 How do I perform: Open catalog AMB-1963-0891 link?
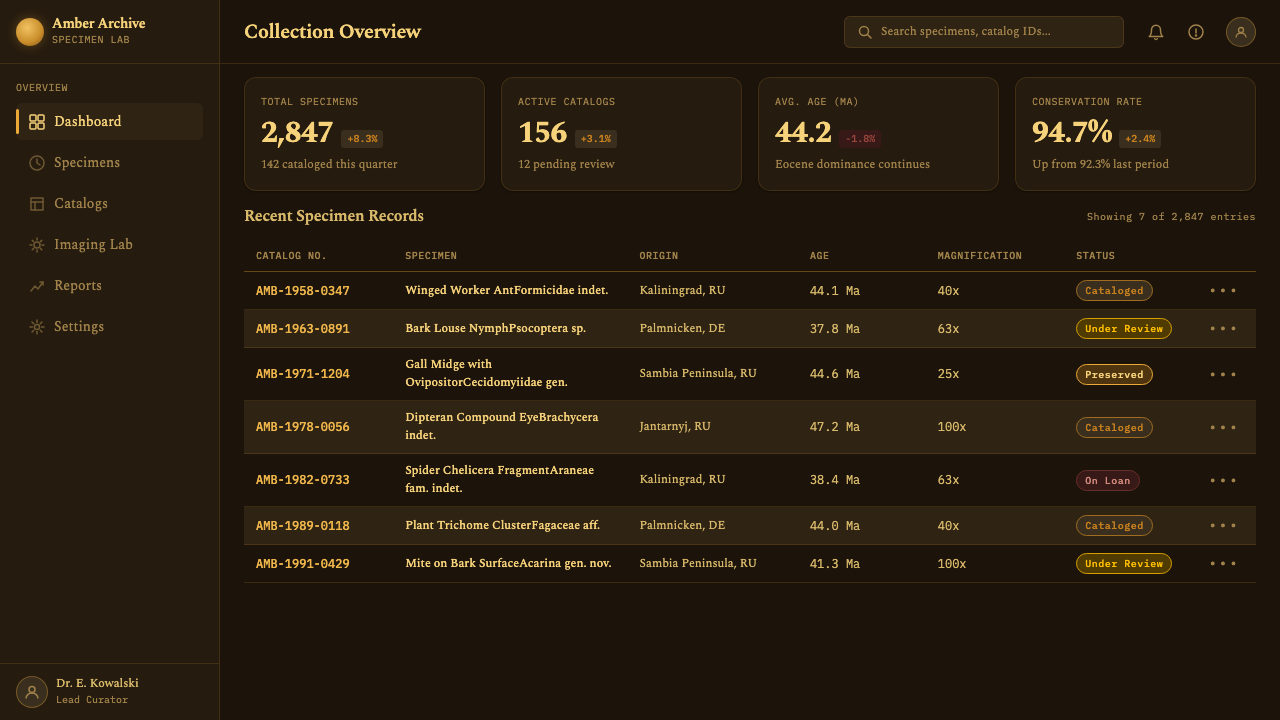point(303,329)
